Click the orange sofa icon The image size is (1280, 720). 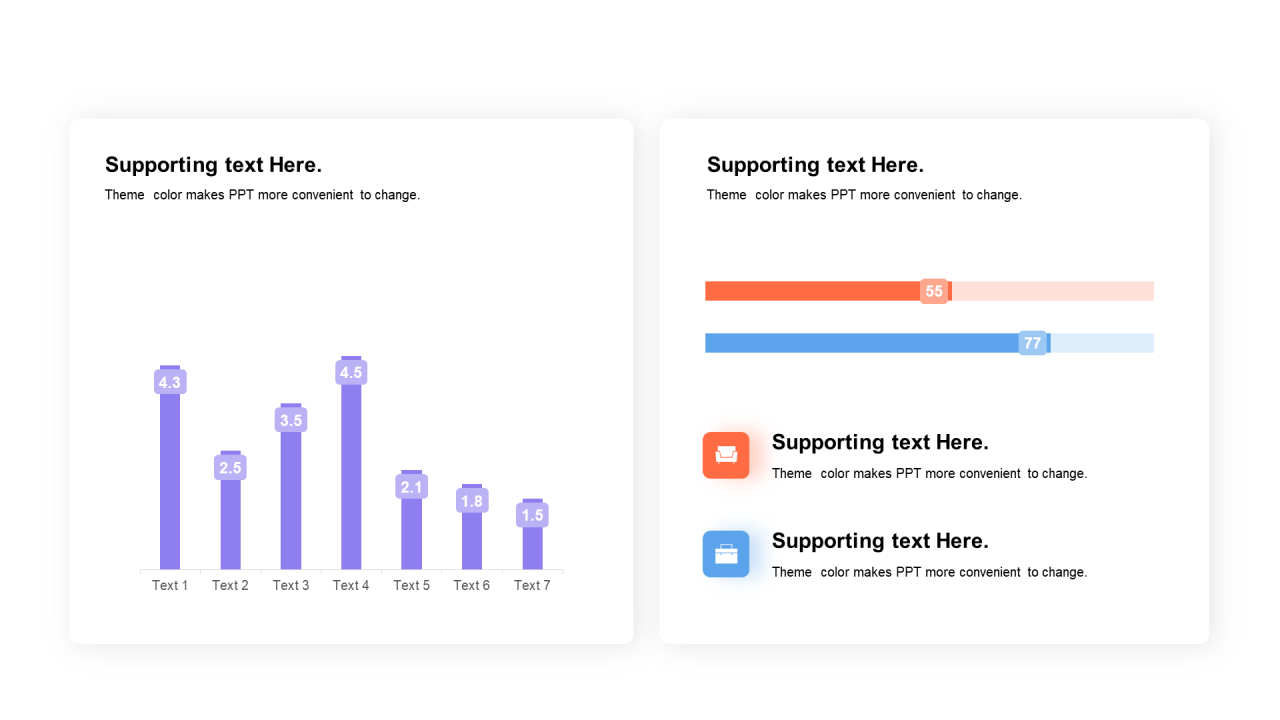click(x=726, y=455)
